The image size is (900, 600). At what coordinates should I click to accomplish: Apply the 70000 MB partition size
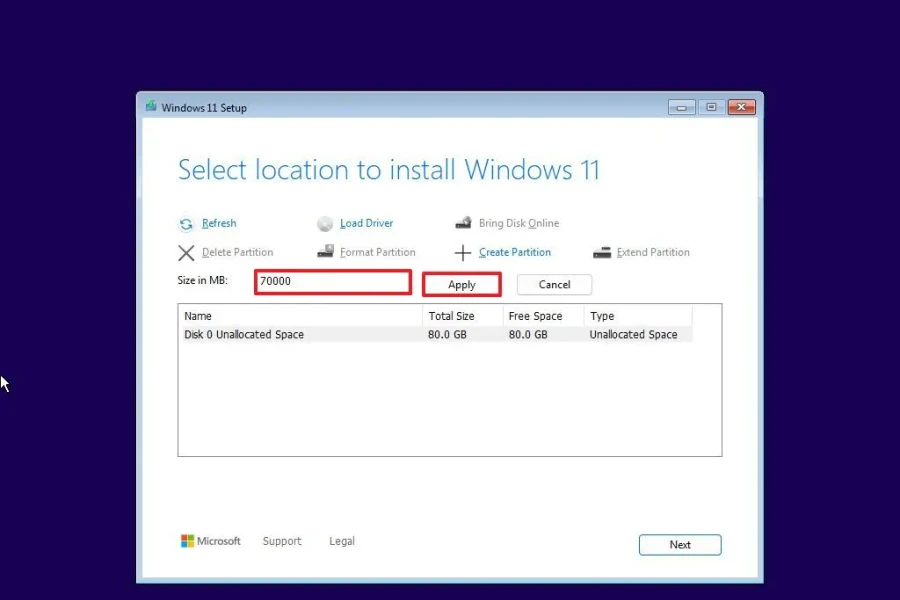pos(461,284)
